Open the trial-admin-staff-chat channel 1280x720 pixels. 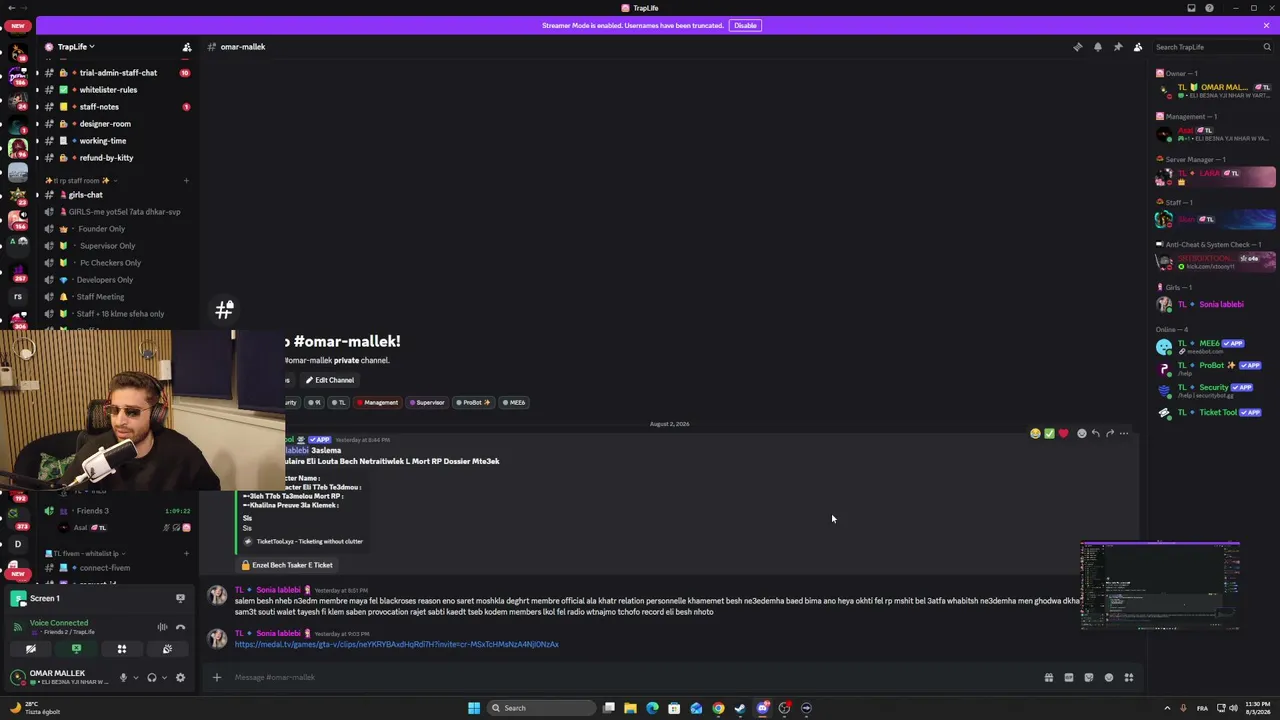(x=118, y=73)
